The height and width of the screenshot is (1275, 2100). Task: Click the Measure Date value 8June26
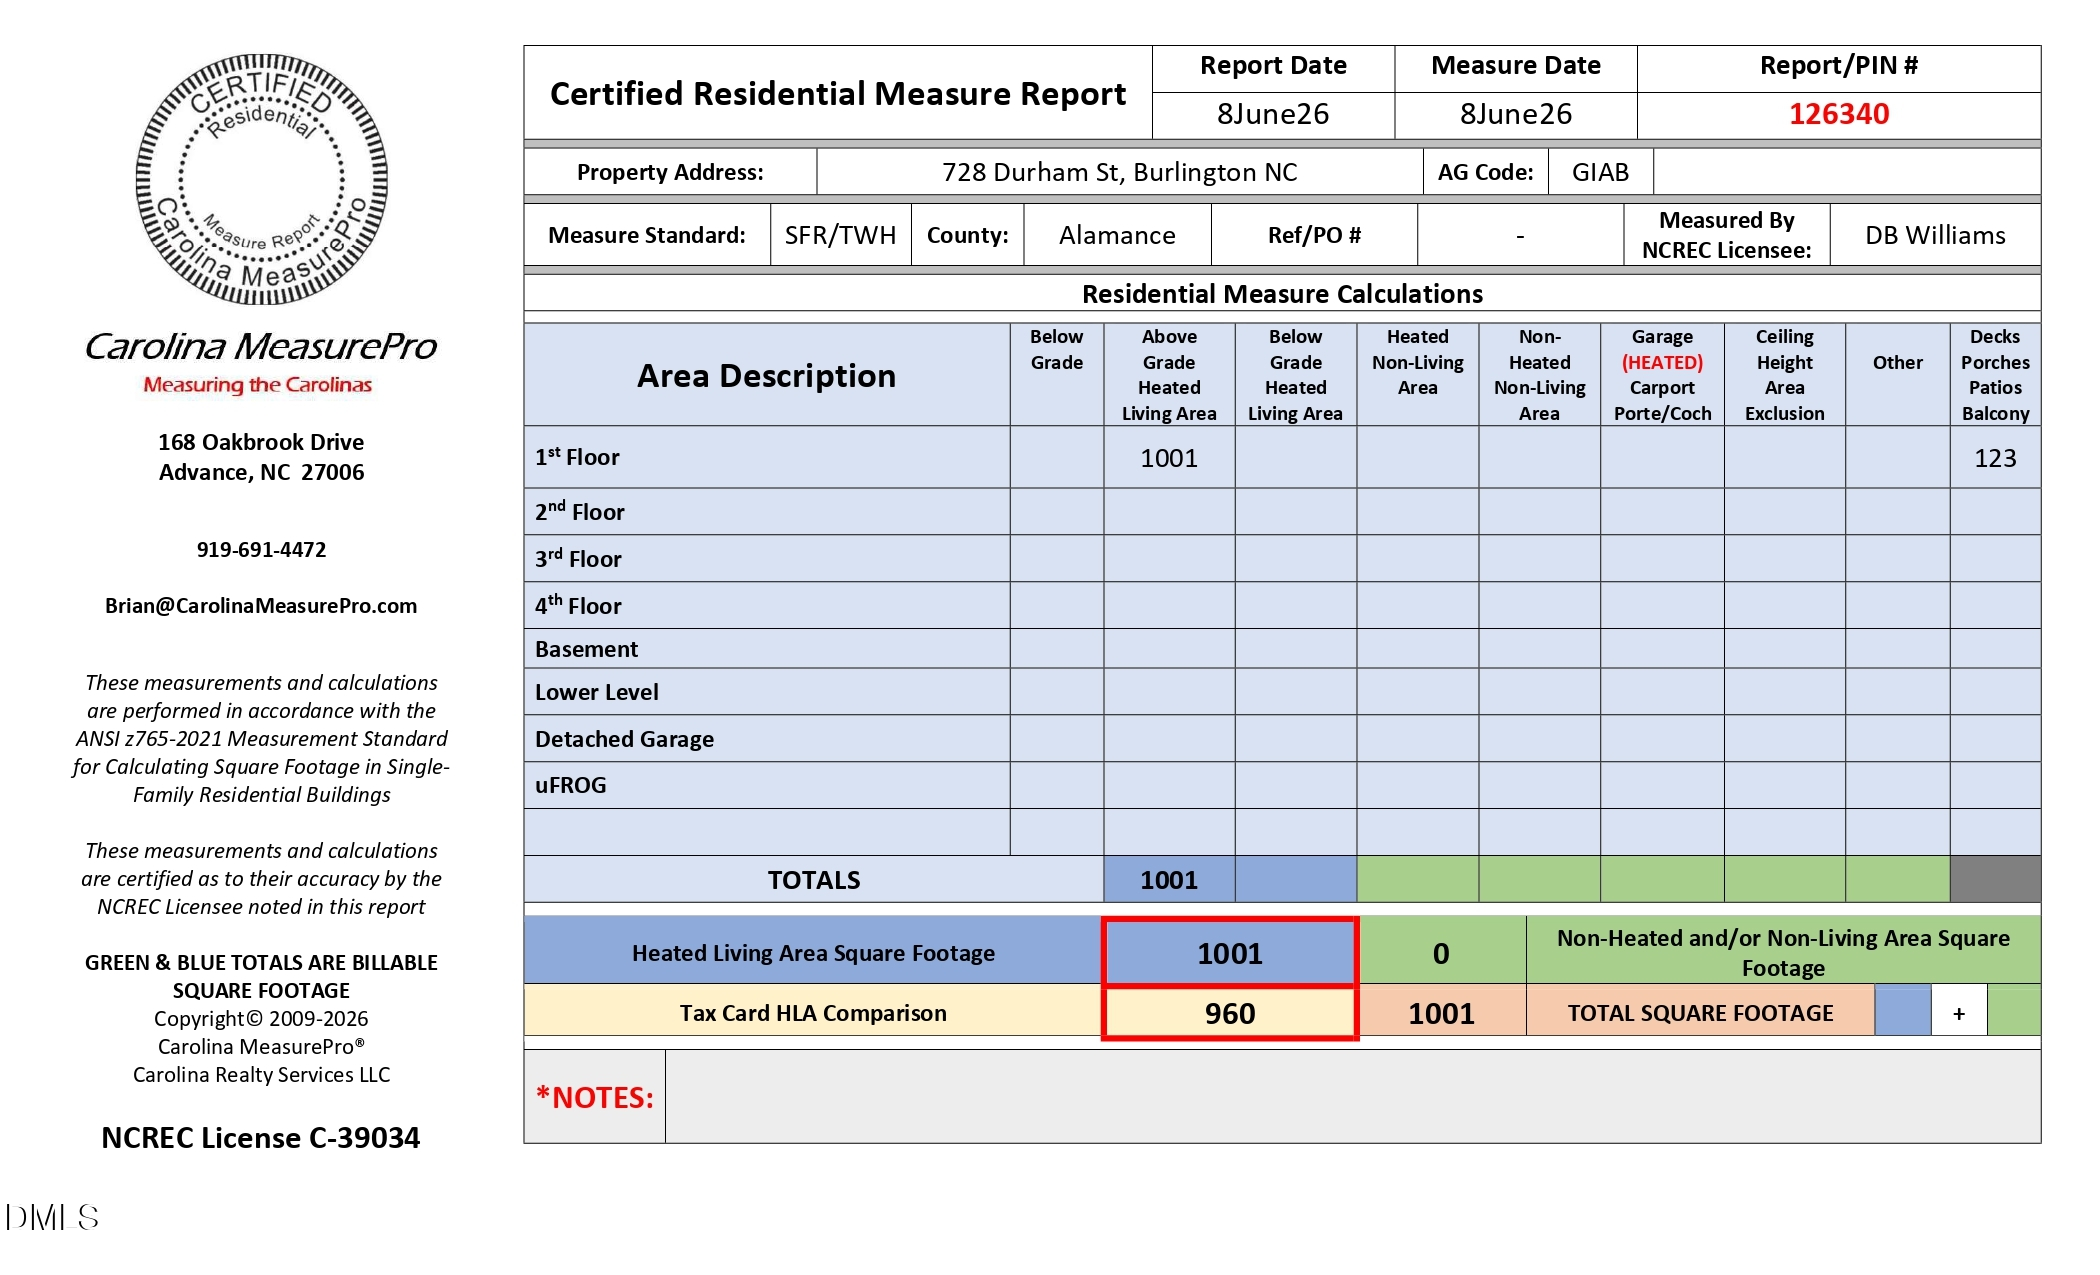1516,114
